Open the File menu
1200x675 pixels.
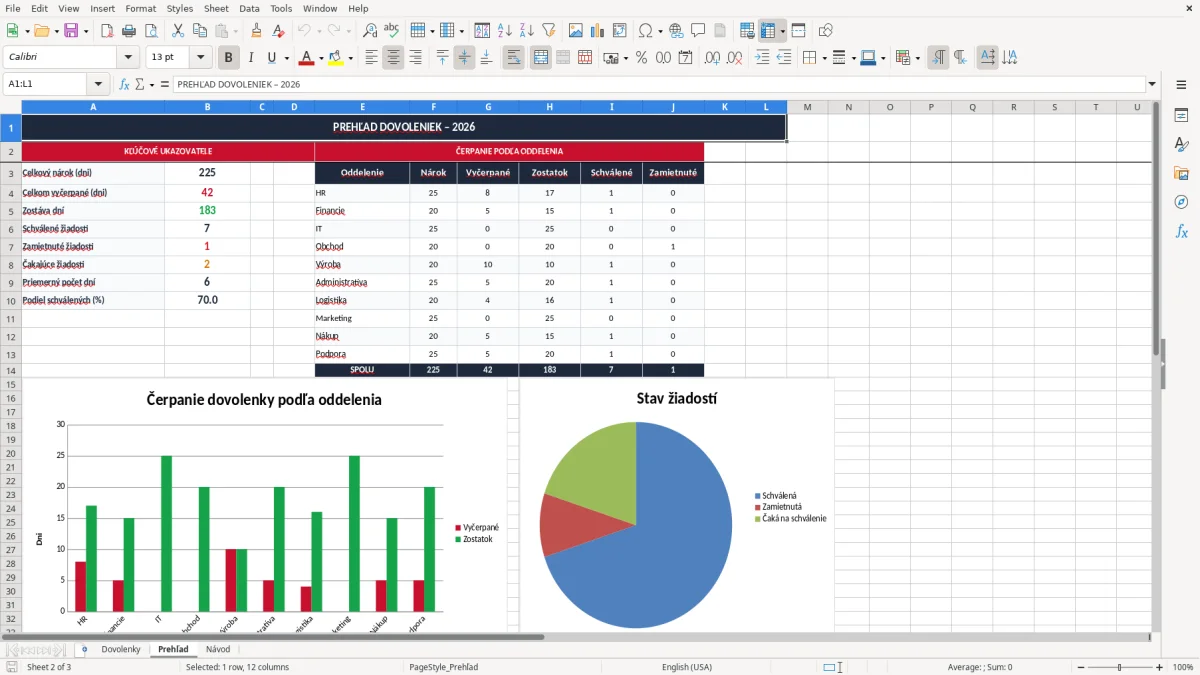12,8
